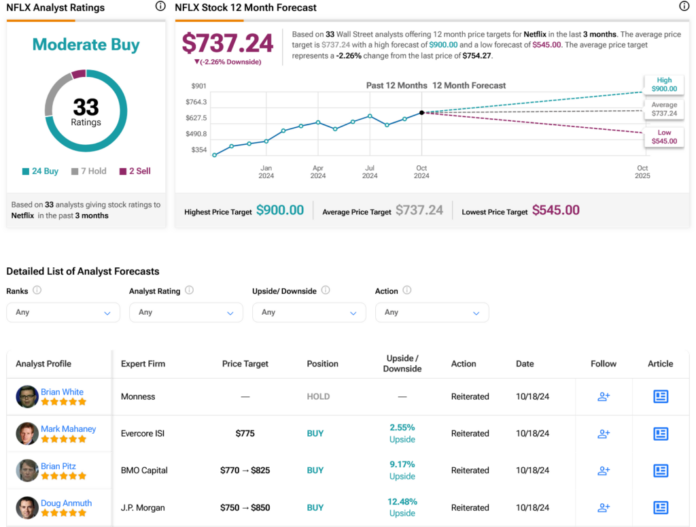Image resolution: width=696 pixels, height=527 pixels.
Task: Follow analyst Brian White
Action: click(603, 397)
